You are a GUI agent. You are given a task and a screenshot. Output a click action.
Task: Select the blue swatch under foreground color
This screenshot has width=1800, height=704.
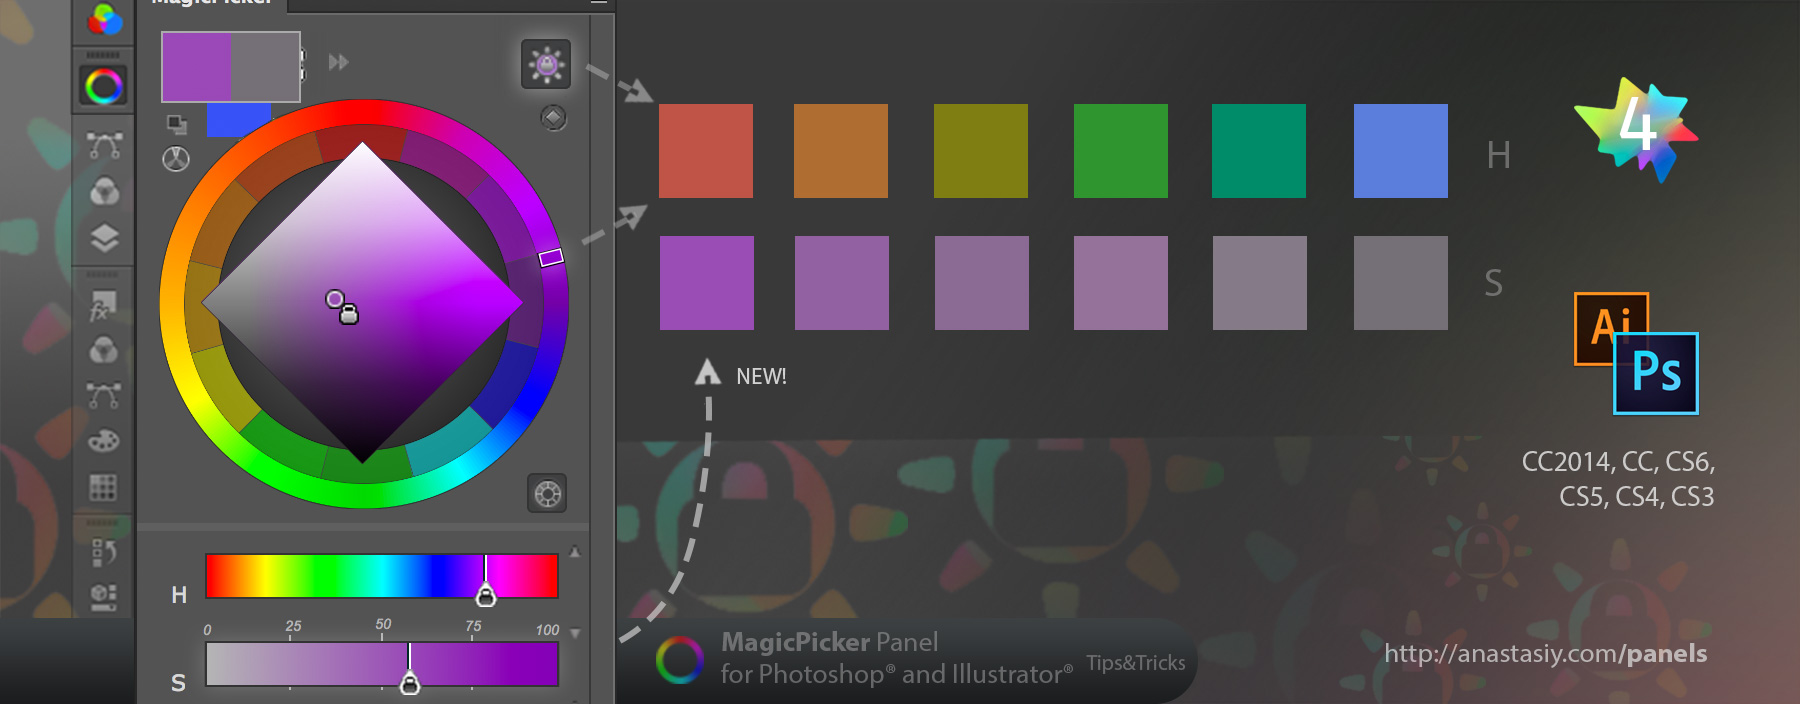click(239, 120)
